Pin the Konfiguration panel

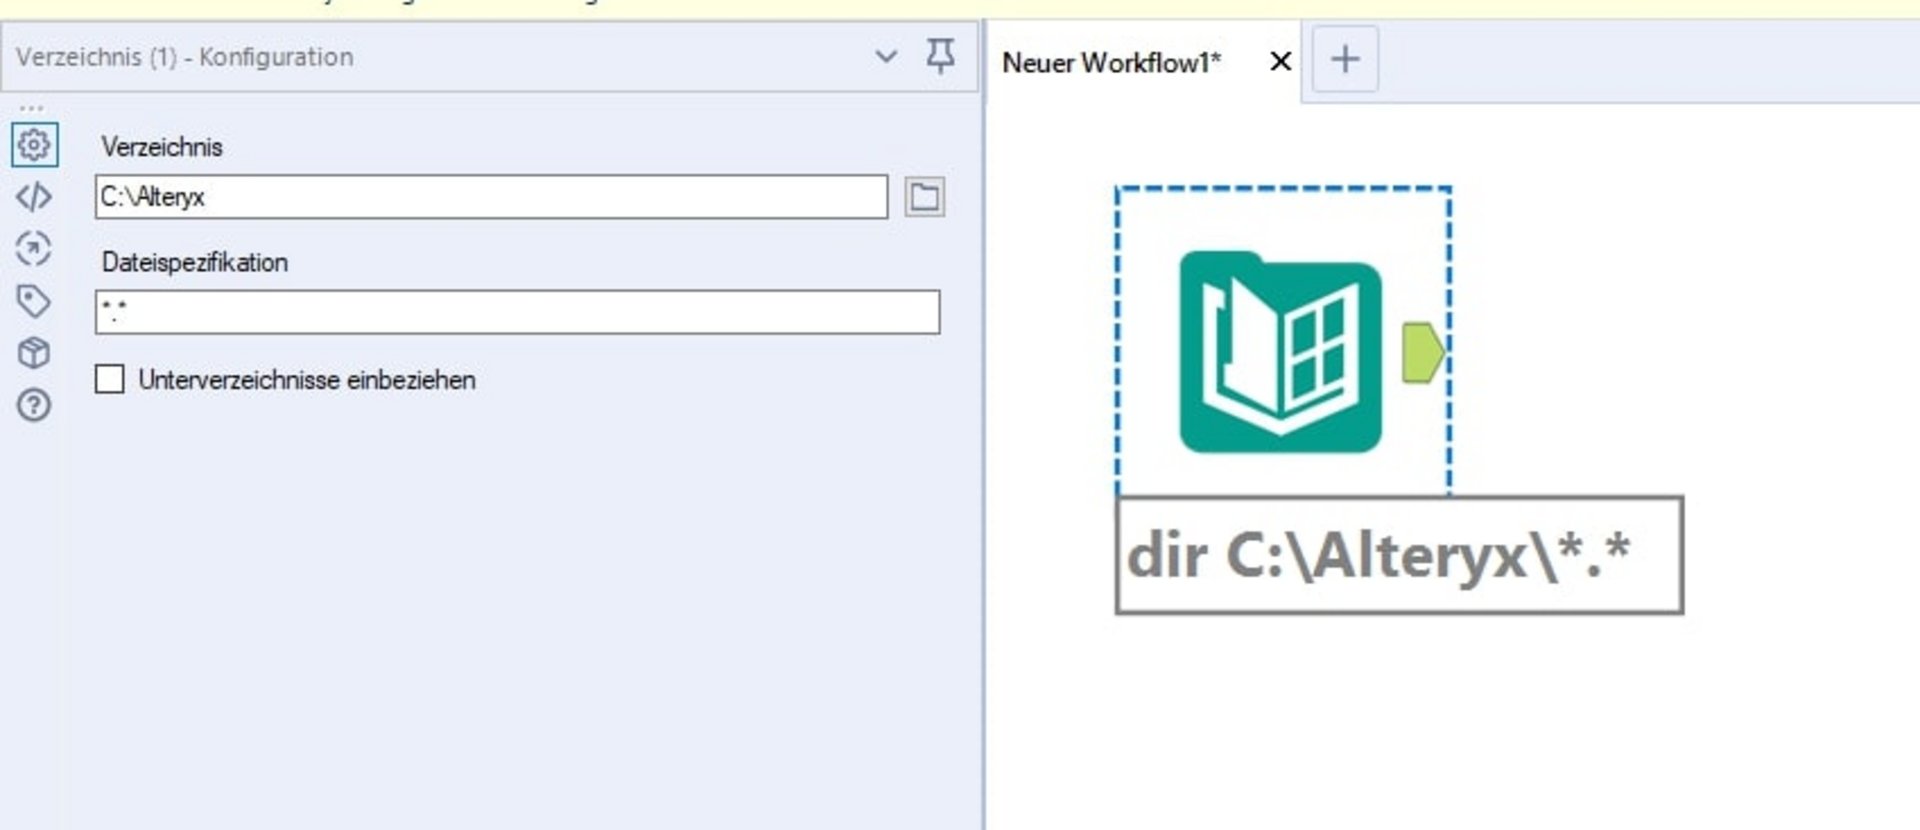coord(940,56)
